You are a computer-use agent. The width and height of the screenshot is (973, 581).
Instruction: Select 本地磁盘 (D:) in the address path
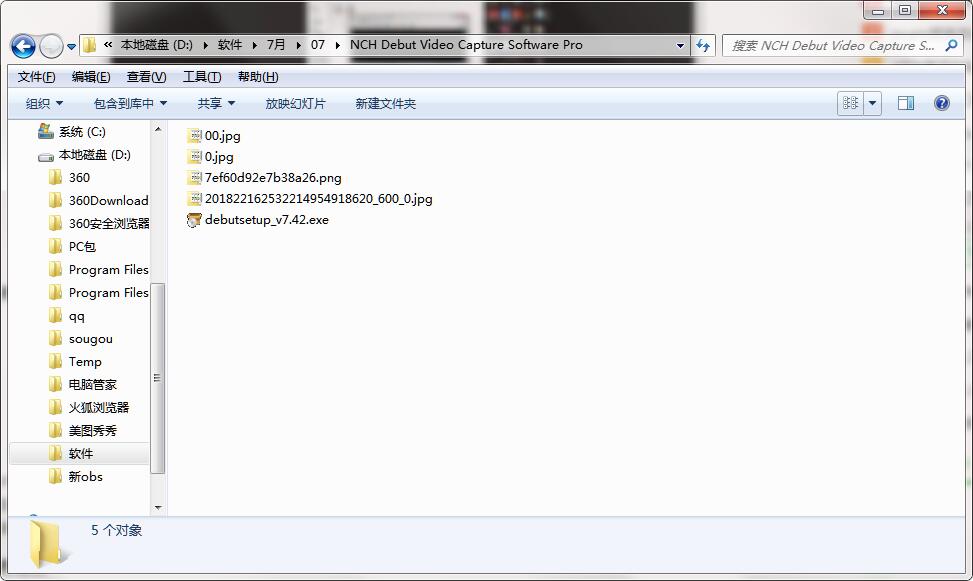click(156, 45)
